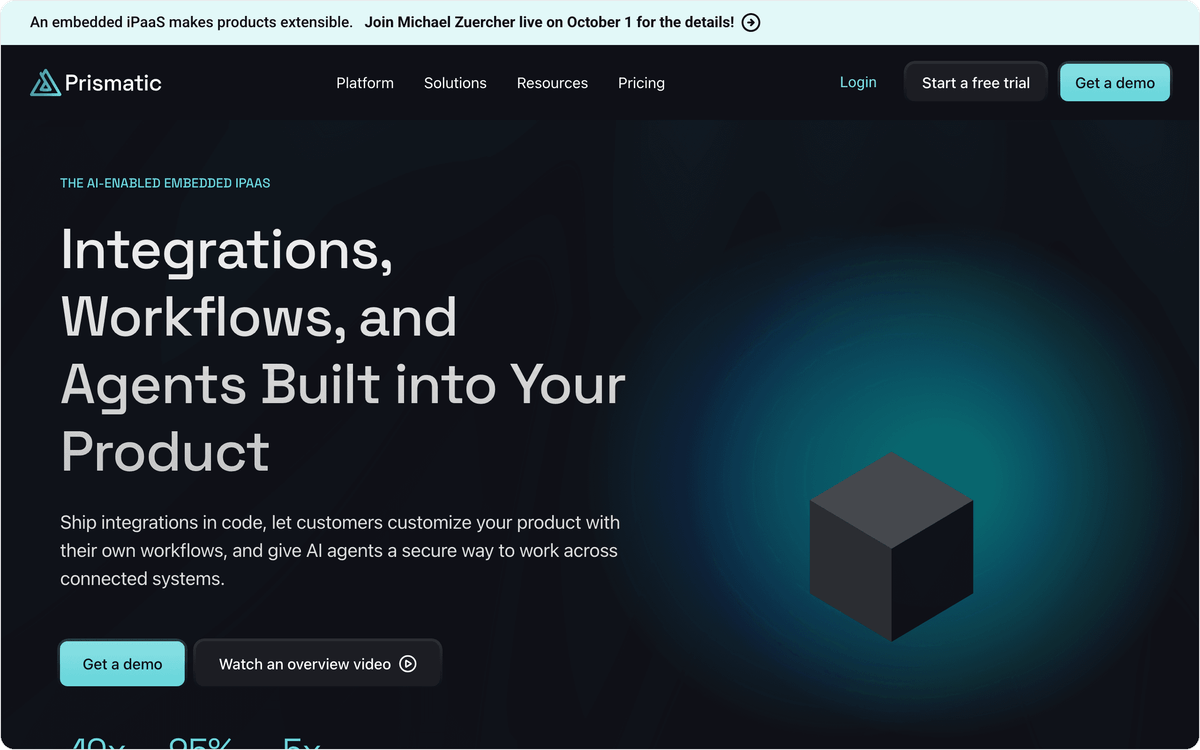Open the Platform menu
The width and height of the screenshot is (1200, 750).
point(365,83)
